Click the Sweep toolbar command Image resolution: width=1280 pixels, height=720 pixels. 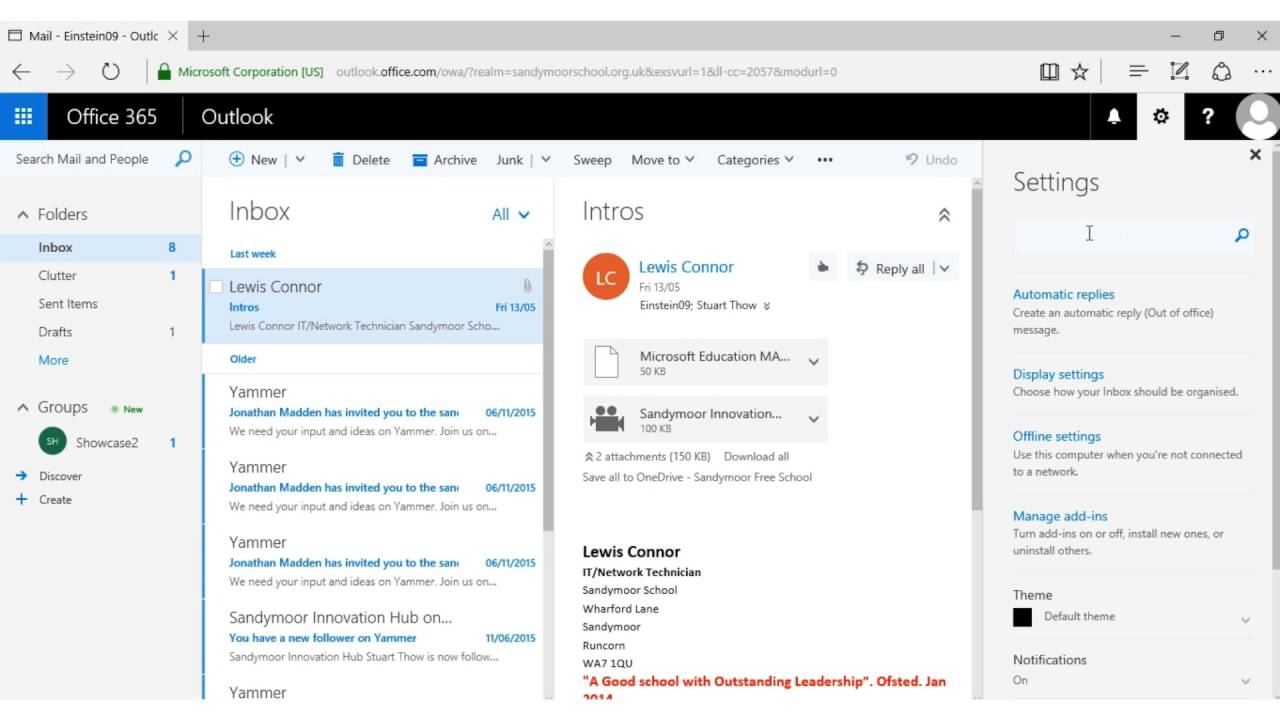coord(592,160)
